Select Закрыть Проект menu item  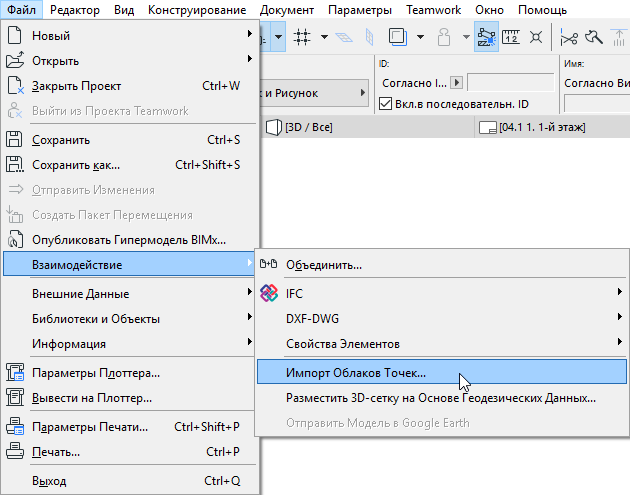click(x=129, y=86)
